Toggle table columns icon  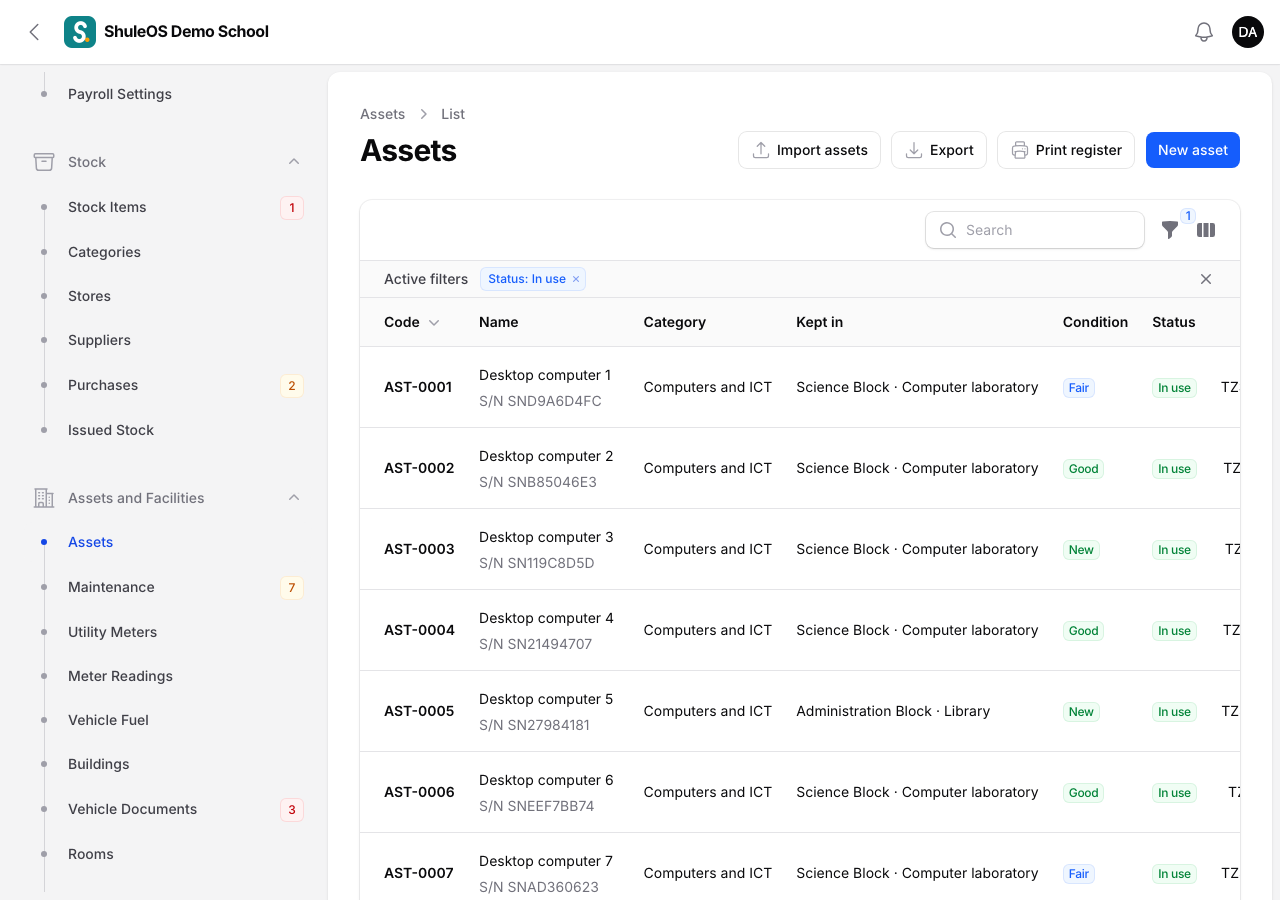click(x=1206, y=230)
